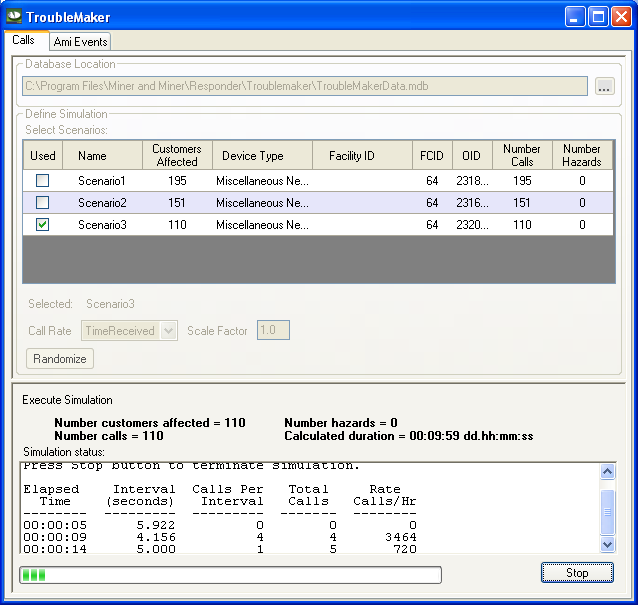Select the Calls tab
Screen dimensions: 638x605
click(x=23, y=40)
